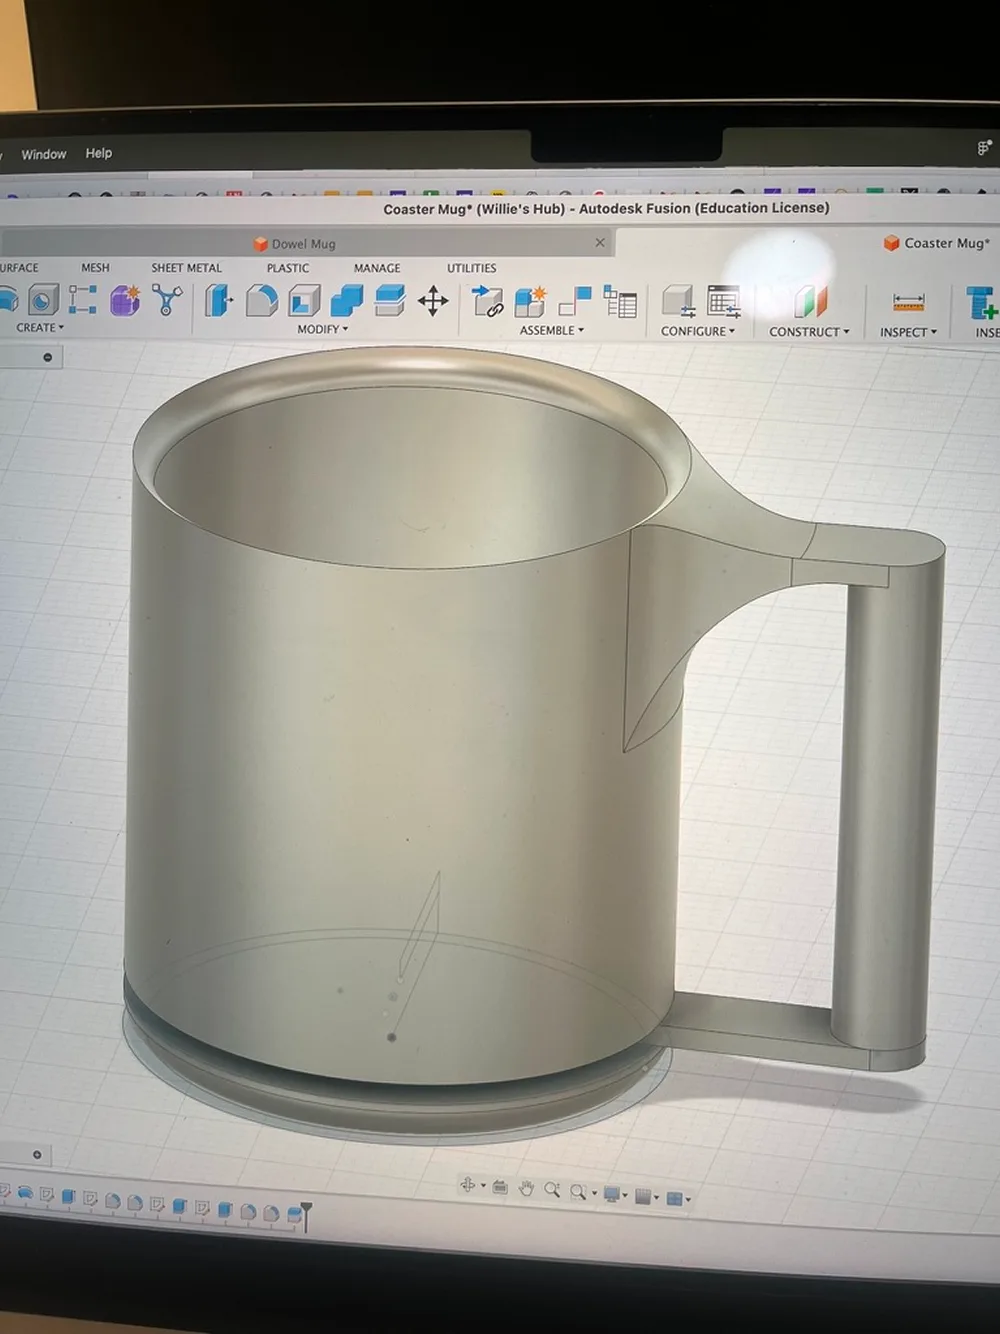Viewport: 1000px width, 1334px height.
Task: Open the Help menu
Action: [x=98, y=153]
